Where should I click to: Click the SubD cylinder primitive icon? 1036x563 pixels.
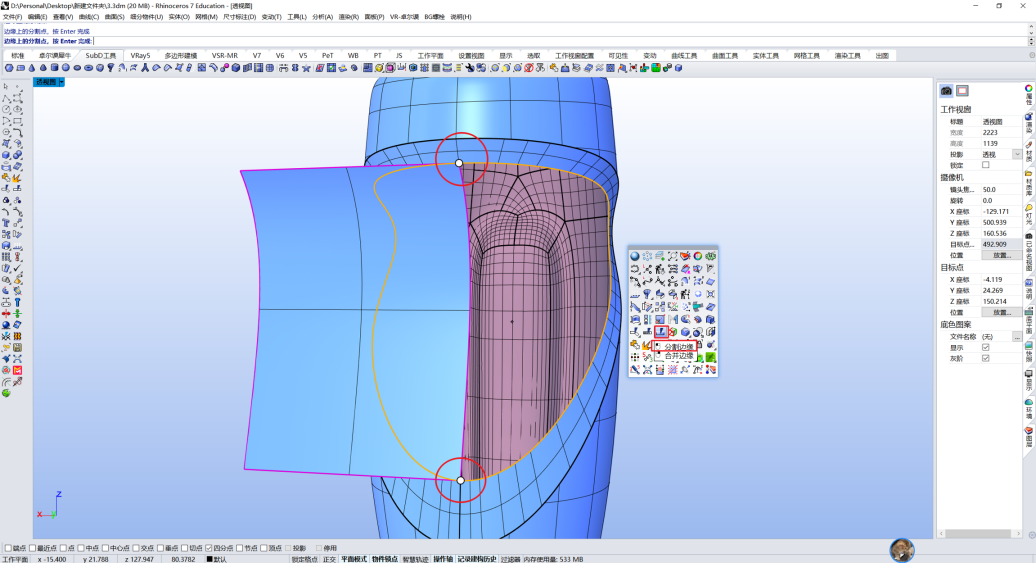tap(54, 67)
